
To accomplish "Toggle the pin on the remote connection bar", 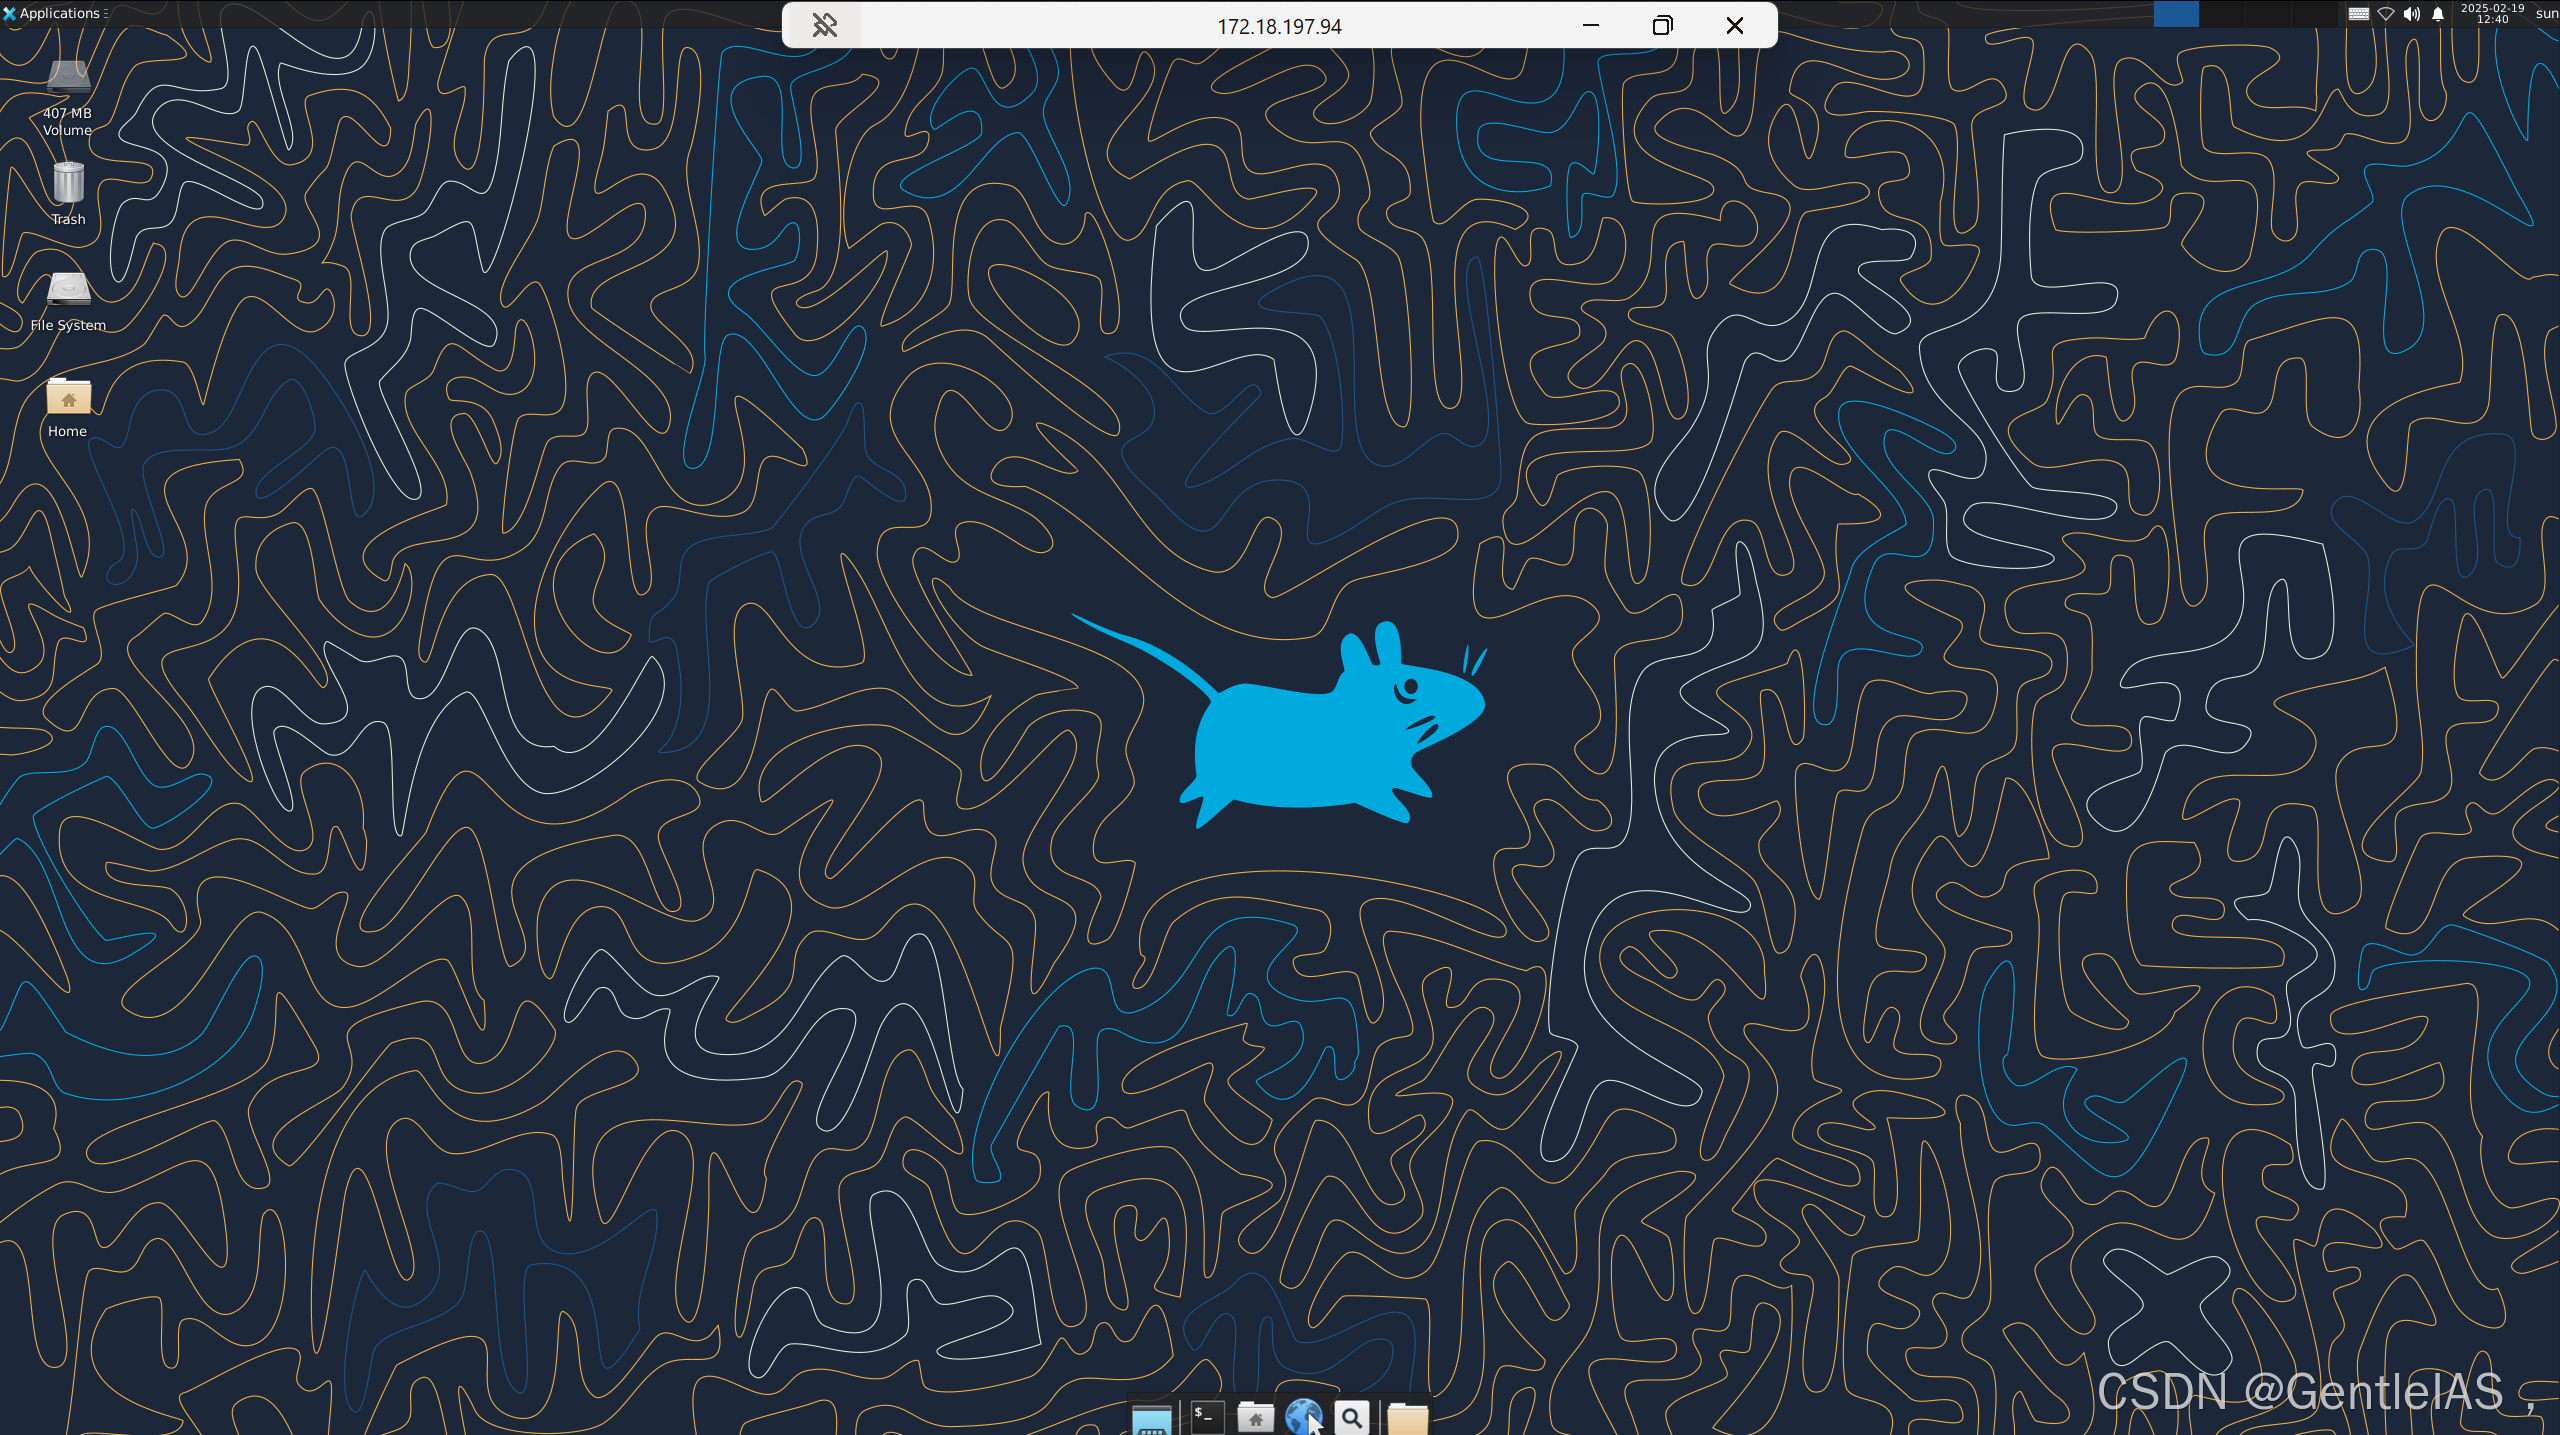I will pyautogui.click(x=824, y=25).
